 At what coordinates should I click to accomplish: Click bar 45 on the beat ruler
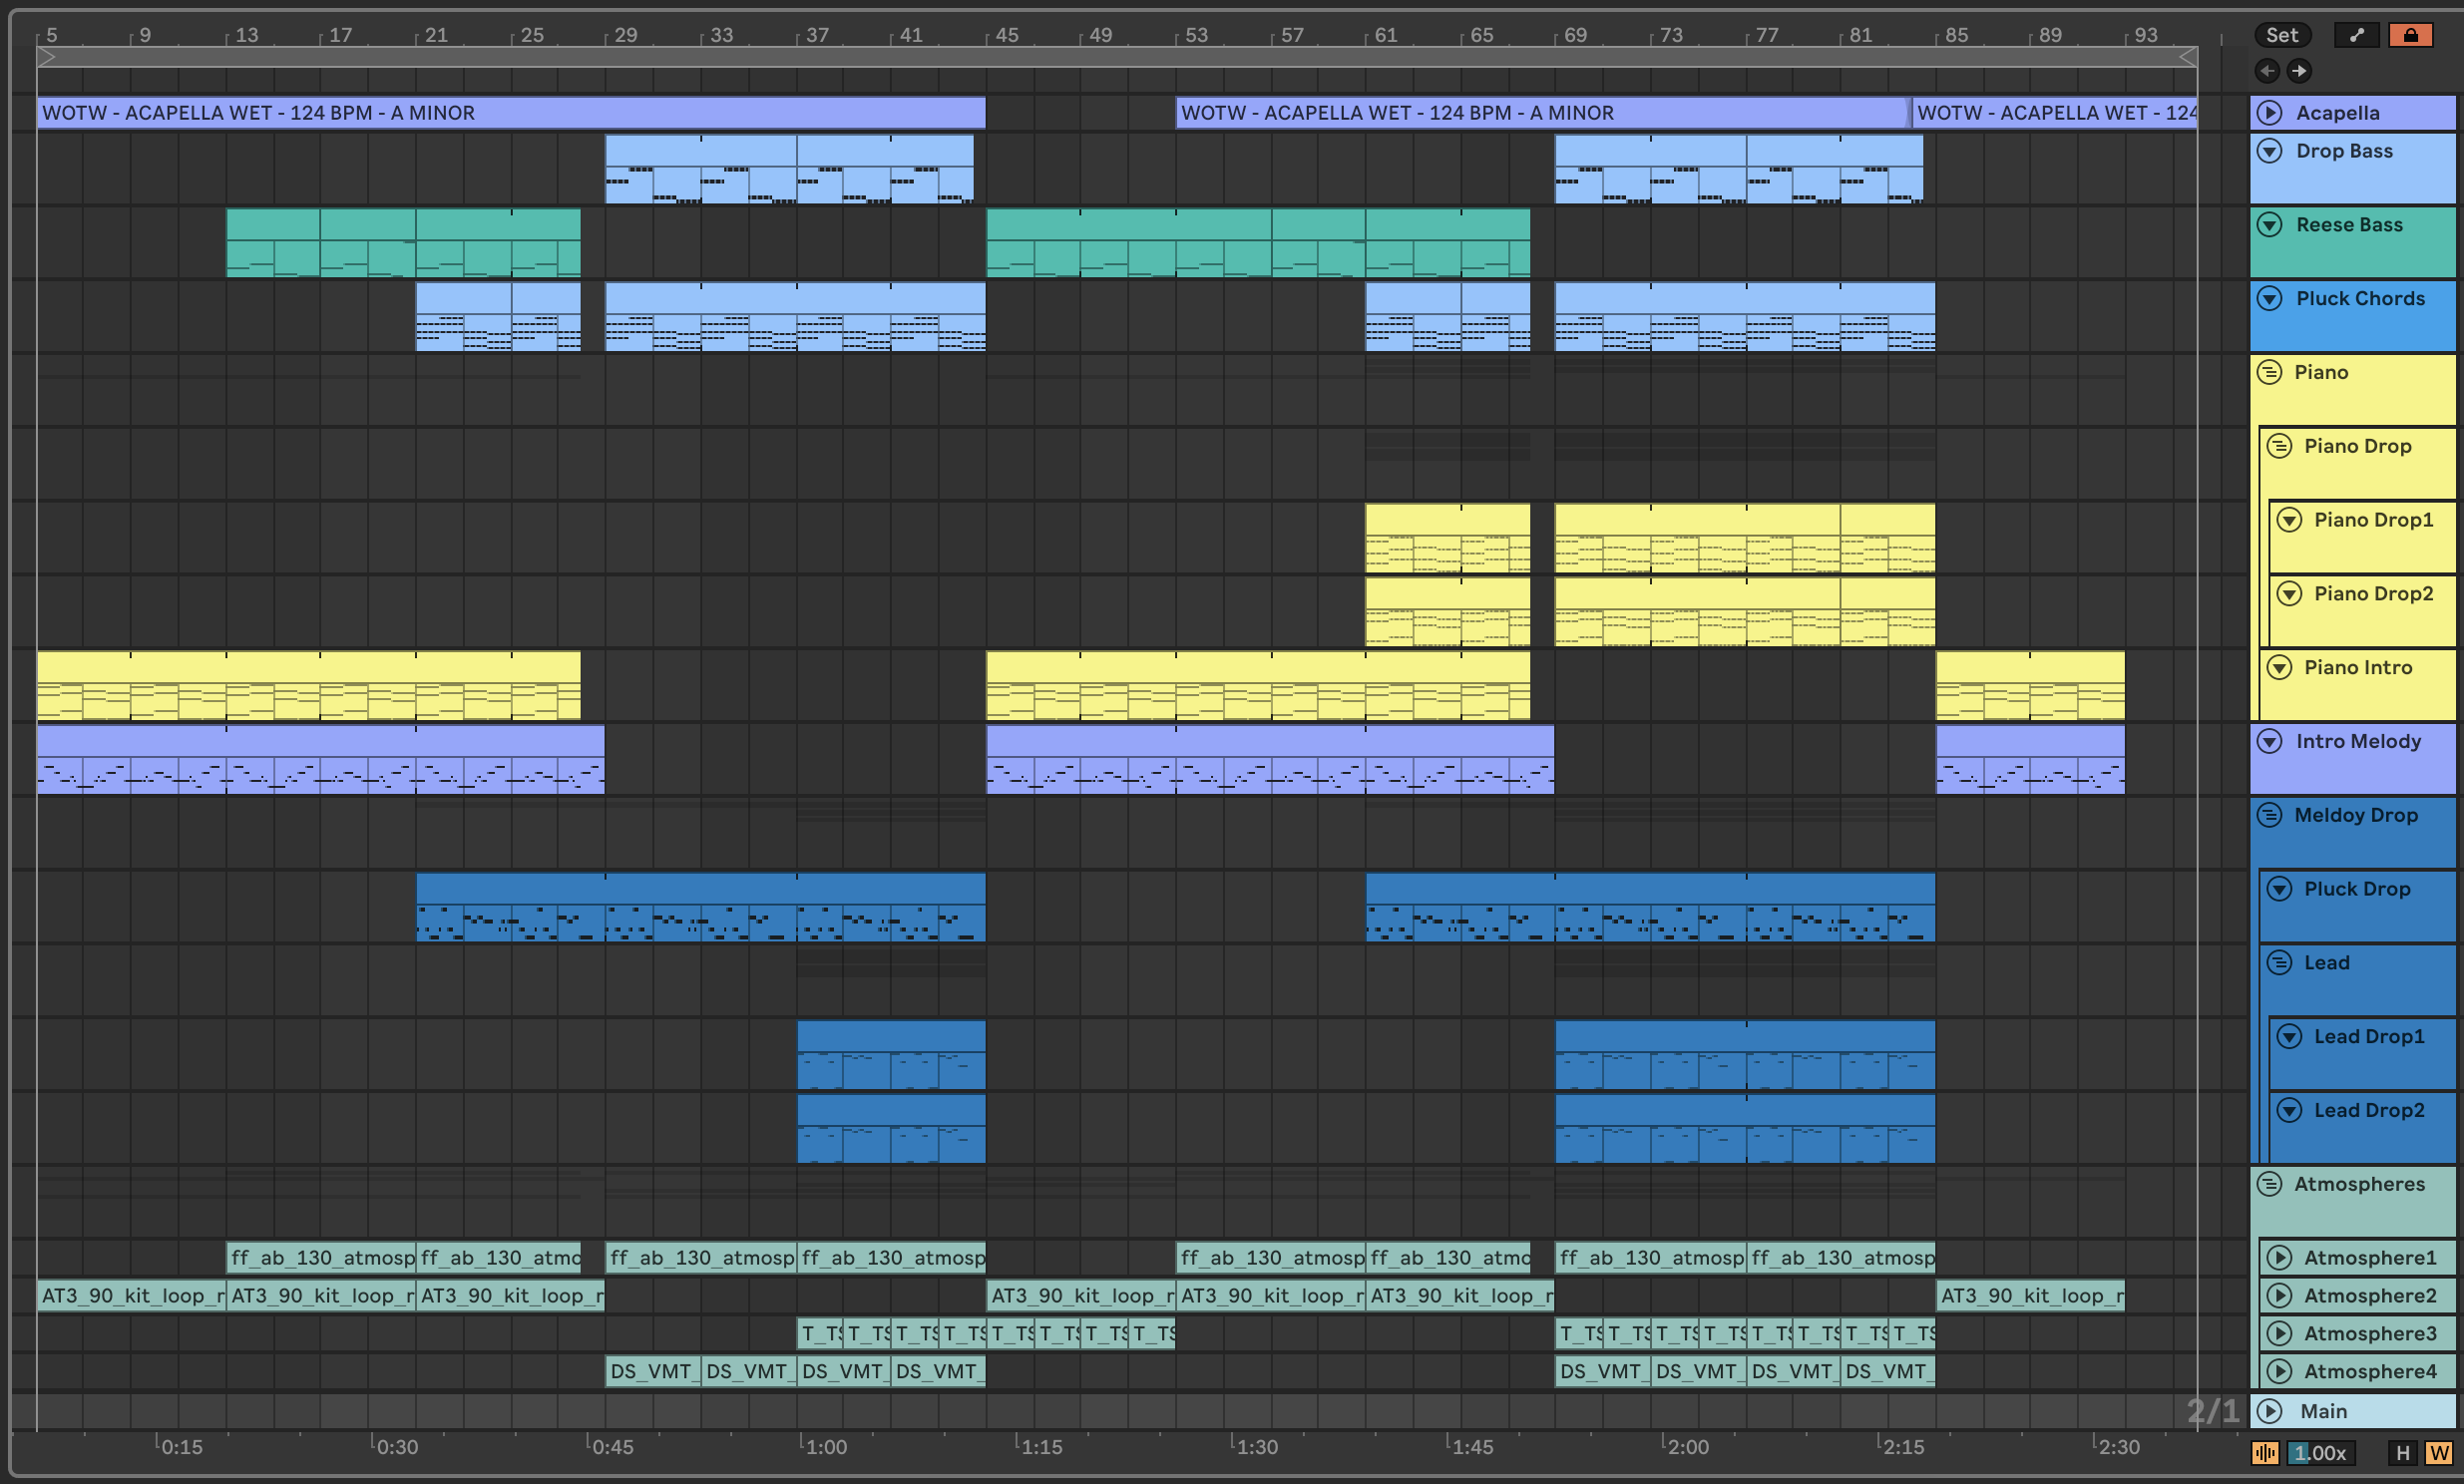1006,35
